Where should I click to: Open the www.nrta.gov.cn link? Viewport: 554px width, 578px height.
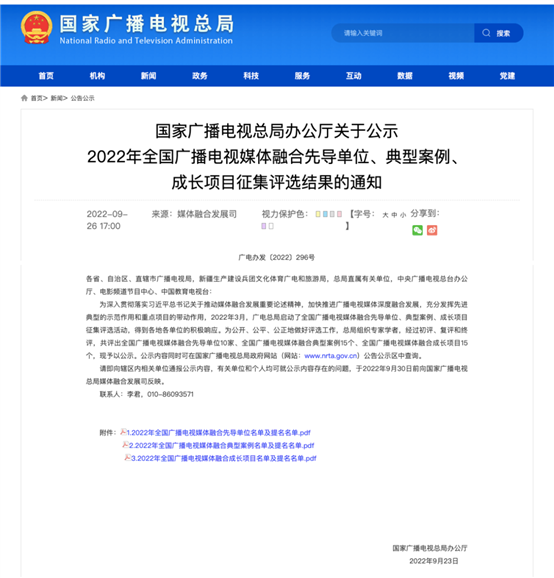point(331,356)
